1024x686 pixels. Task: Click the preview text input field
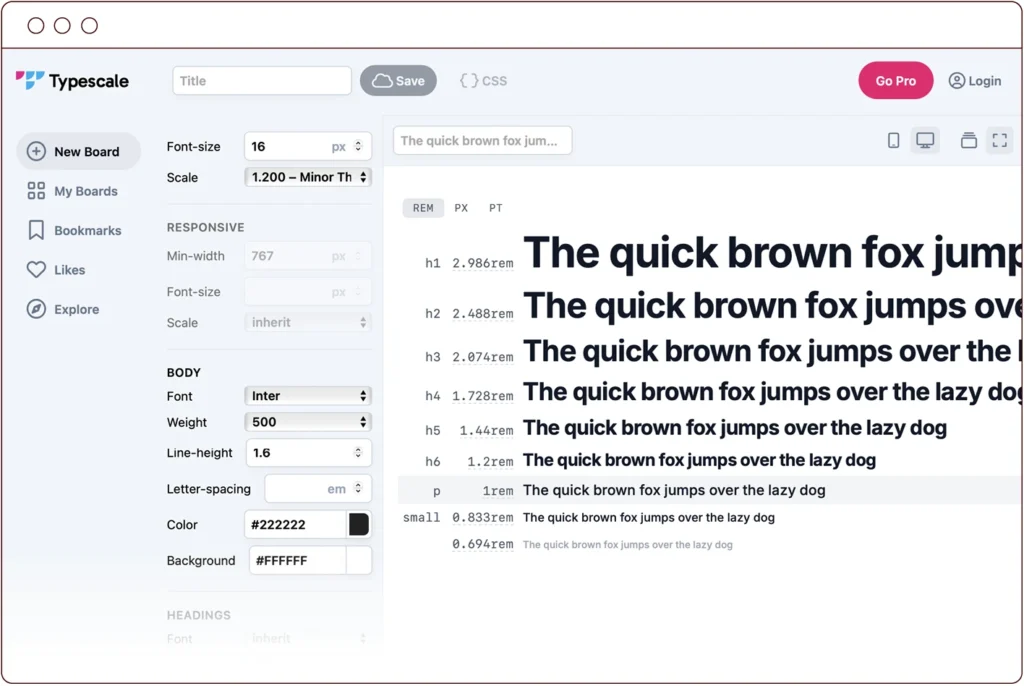[x=483, y=140]
